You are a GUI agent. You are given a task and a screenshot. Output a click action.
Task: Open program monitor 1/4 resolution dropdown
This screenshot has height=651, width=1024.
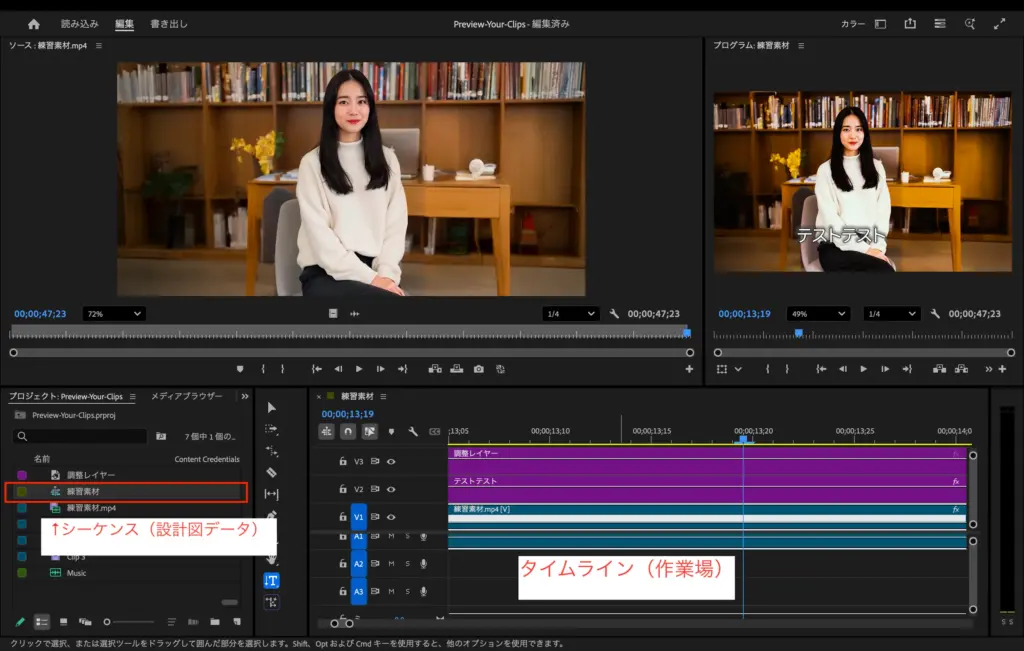(892, 314)
